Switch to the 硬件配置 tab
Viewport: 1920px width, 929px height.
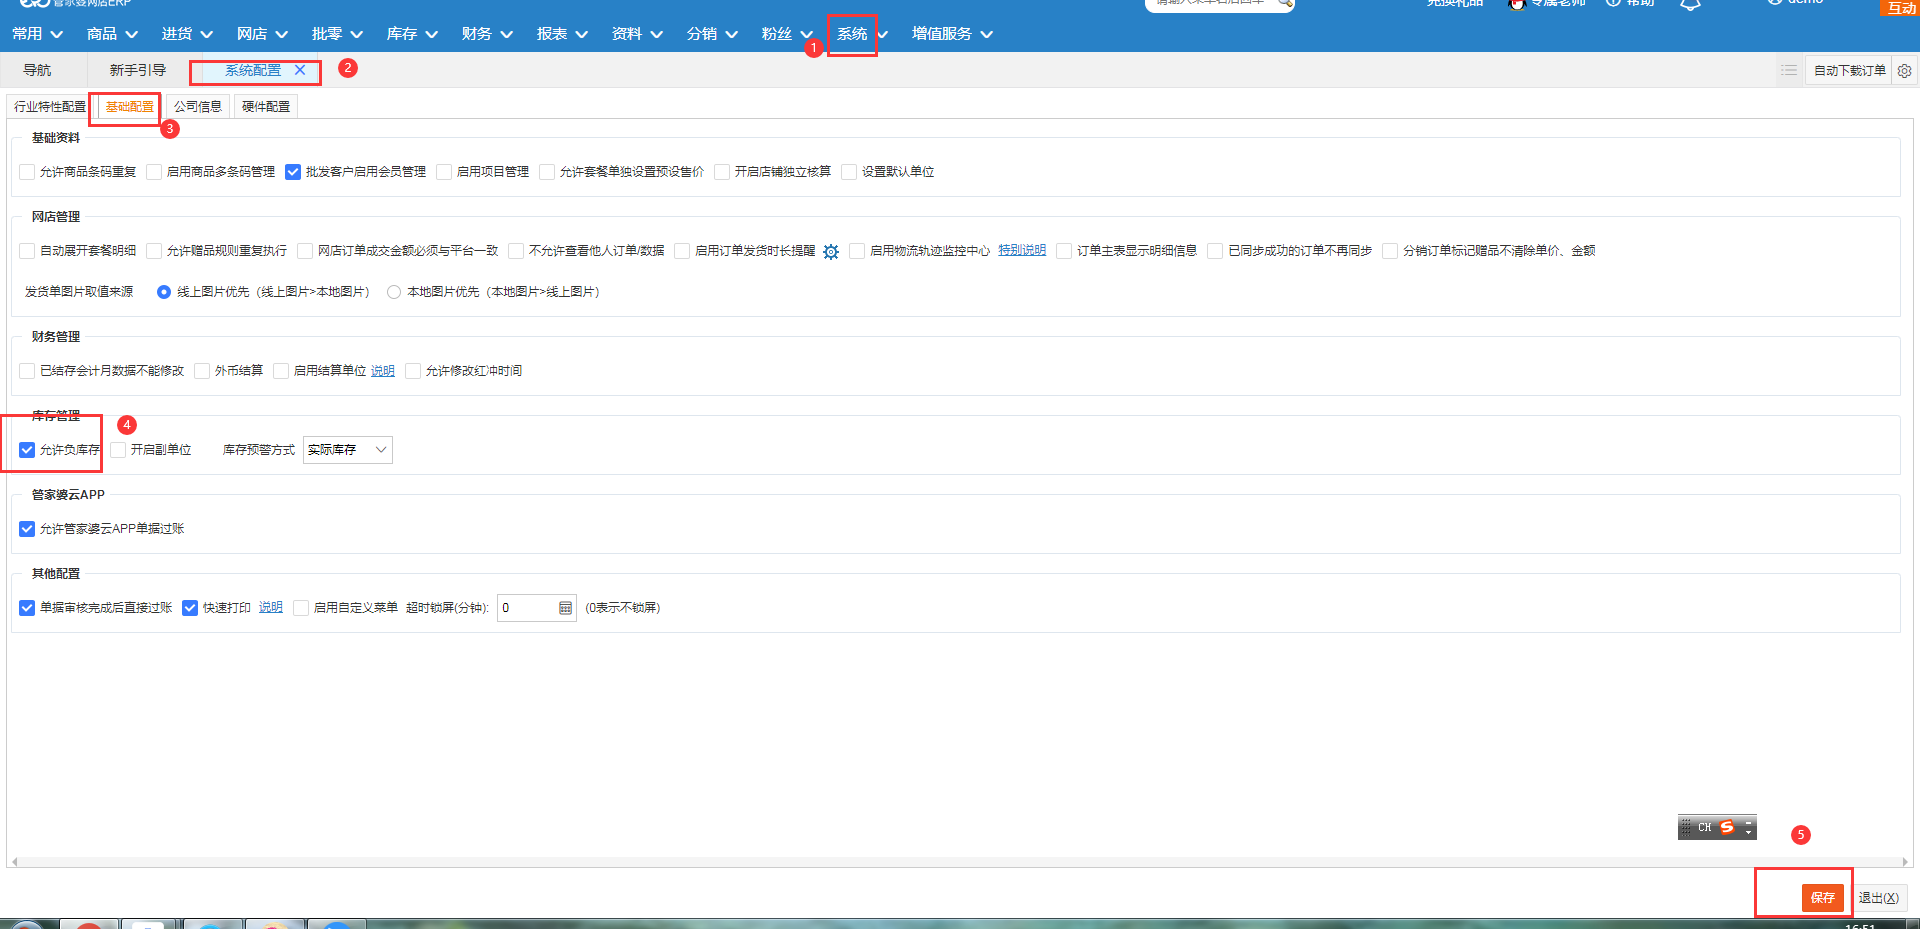266,107
